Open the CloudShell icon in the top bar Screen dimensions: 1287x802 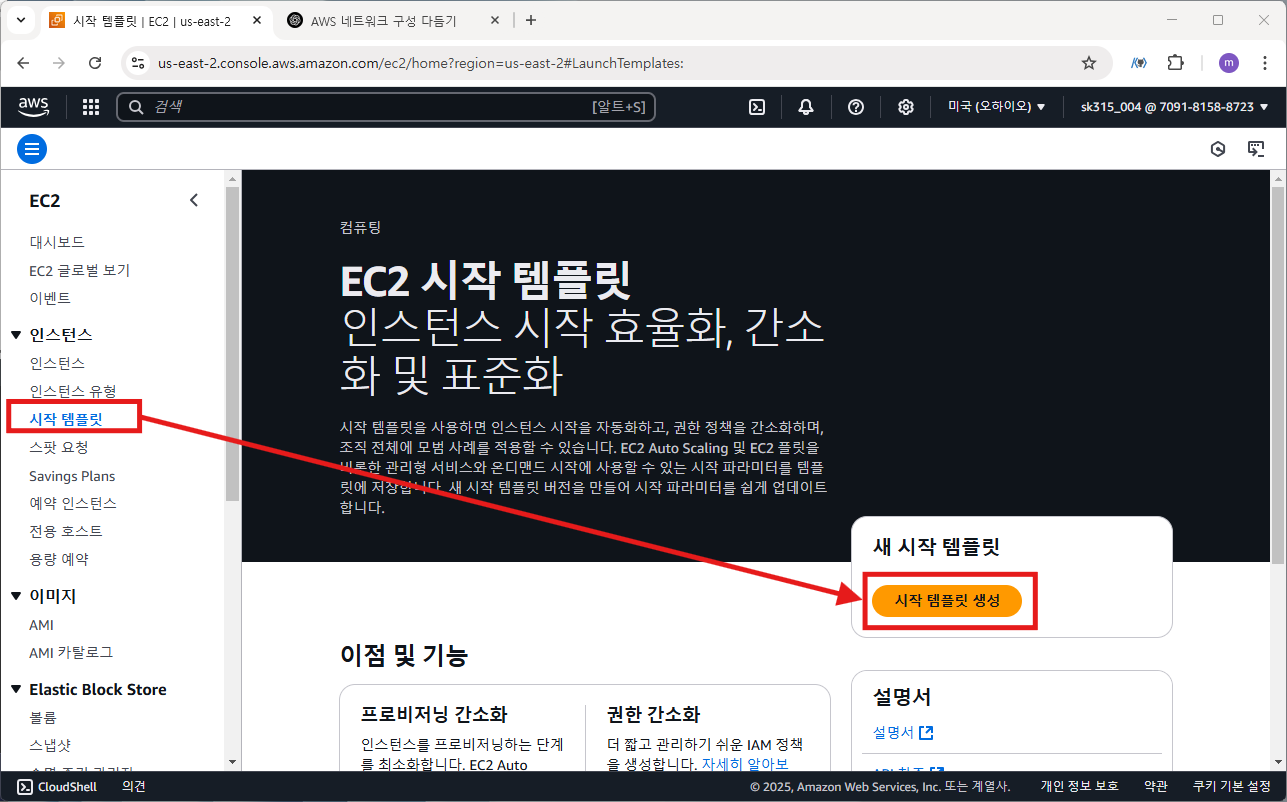[x=757, y=107]
